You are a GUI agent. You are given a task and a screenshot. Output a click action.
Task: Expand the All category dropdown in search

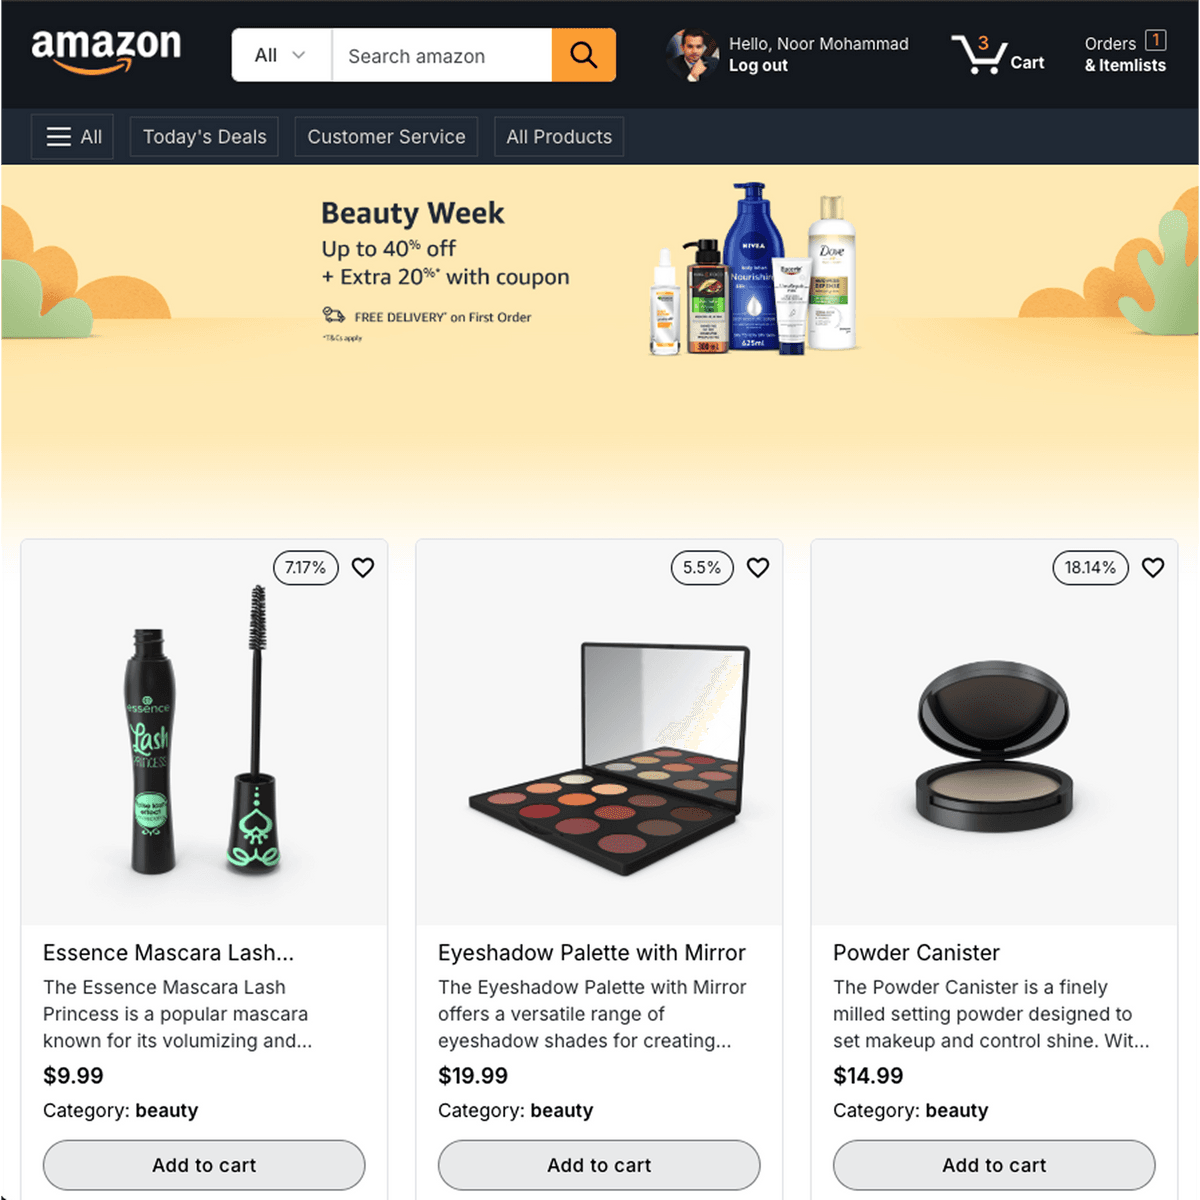tap(281, 55)
